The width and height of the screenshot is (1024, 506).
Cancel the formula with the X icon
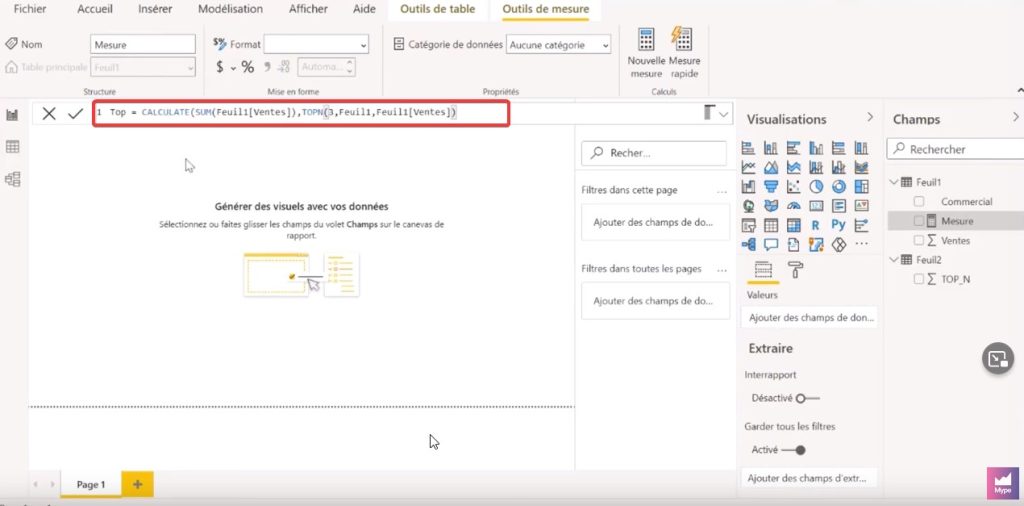click(49, 114)
